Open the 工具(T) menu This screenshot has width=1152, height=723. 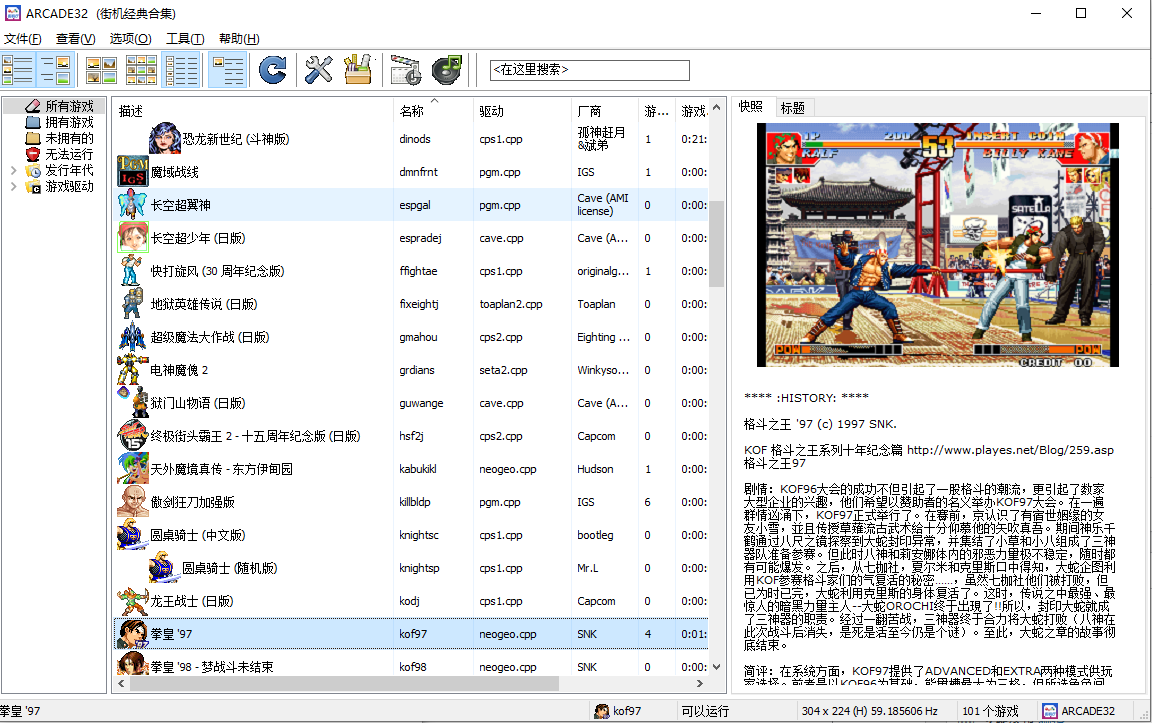point(185,38)
